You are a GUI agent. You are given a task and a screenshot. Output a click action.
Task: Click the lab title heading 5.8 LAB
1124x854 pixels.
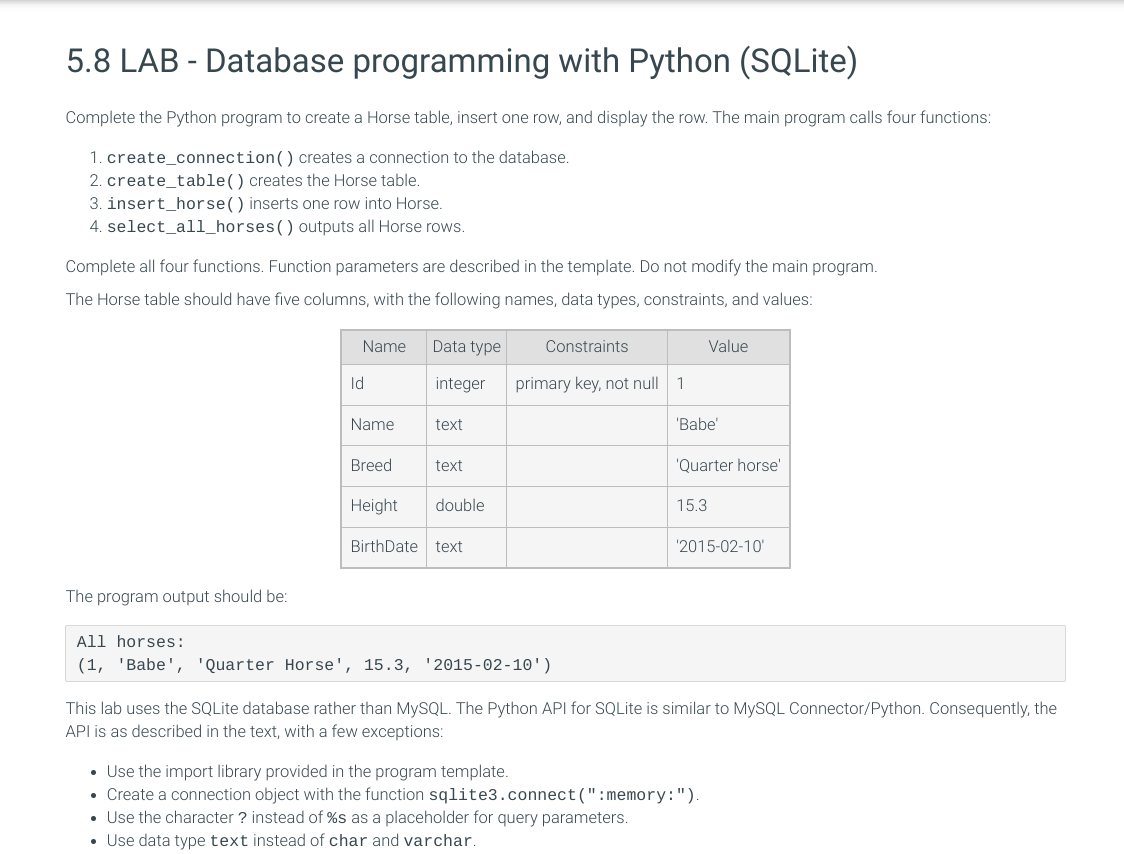click(461, 61)
